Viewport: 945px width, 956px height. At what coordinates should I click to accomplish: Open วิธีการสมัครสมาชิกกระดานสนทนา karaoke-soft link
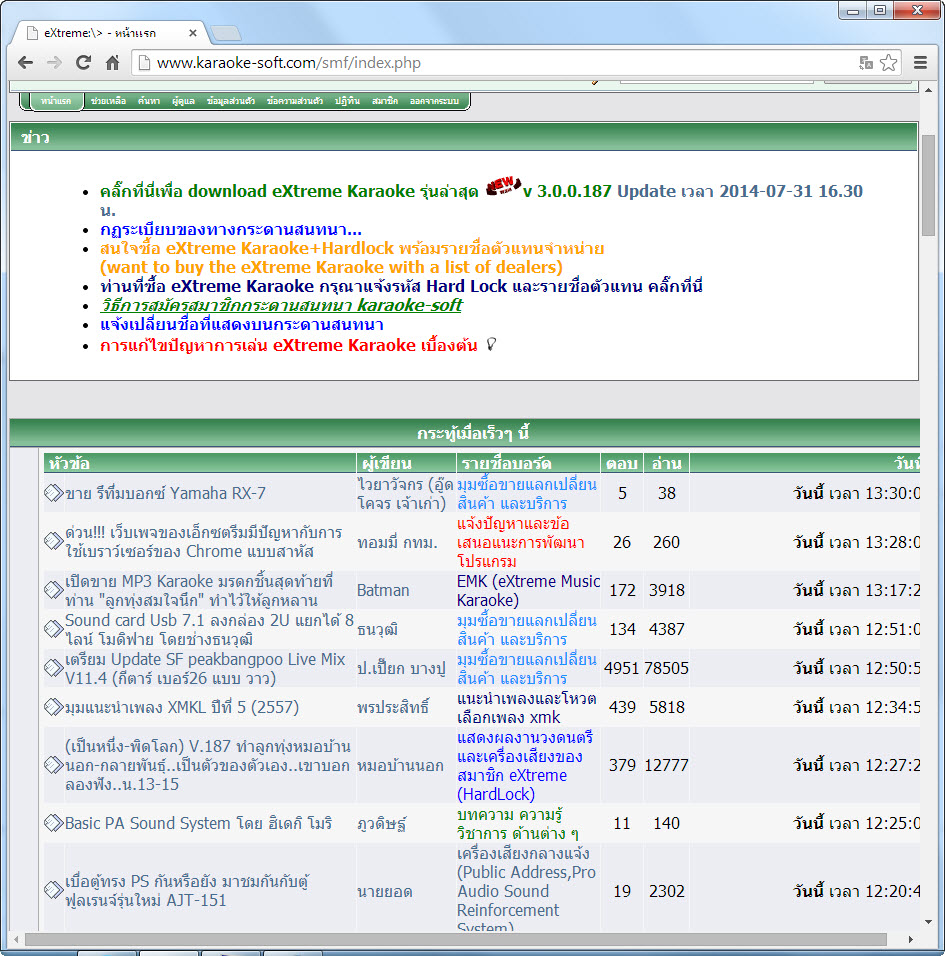(281, 305)
